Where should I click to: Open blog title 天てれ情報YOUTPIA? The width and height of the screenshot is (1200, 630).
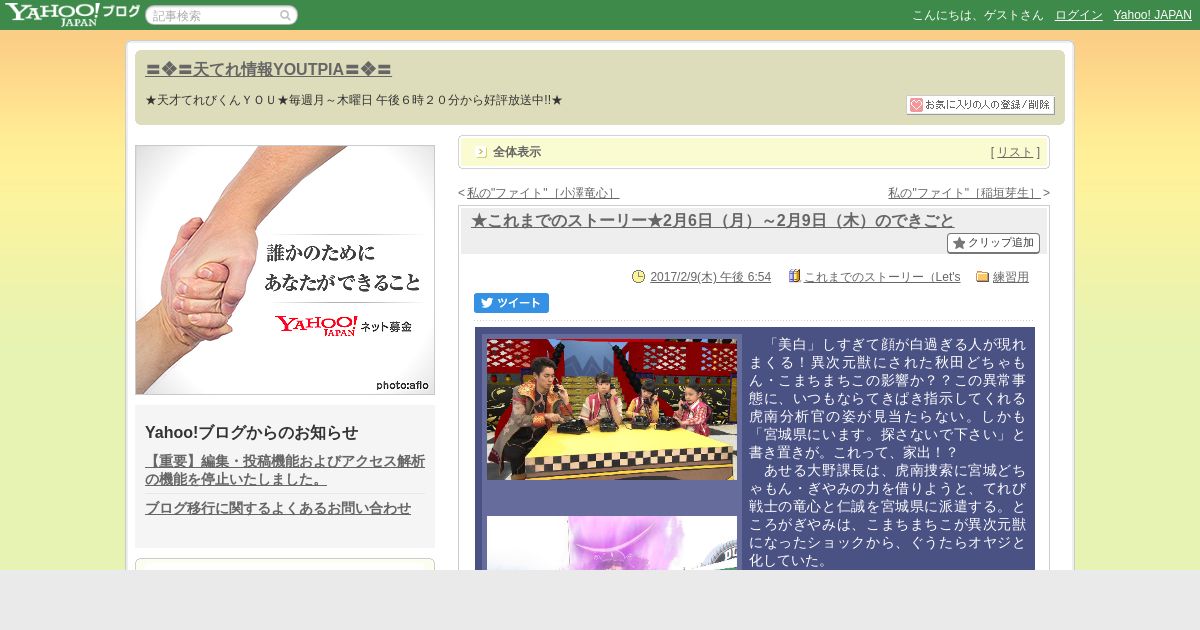pos(268,70)
